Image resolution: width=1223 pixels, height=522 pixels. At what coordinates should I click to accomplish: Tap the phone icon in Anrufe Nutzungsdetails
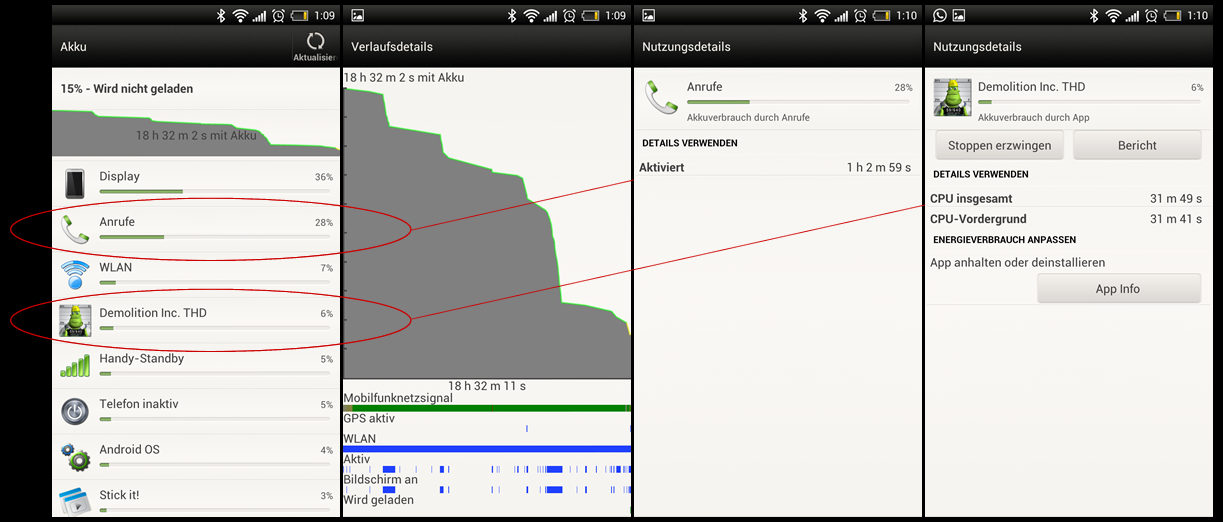[660, 97]
